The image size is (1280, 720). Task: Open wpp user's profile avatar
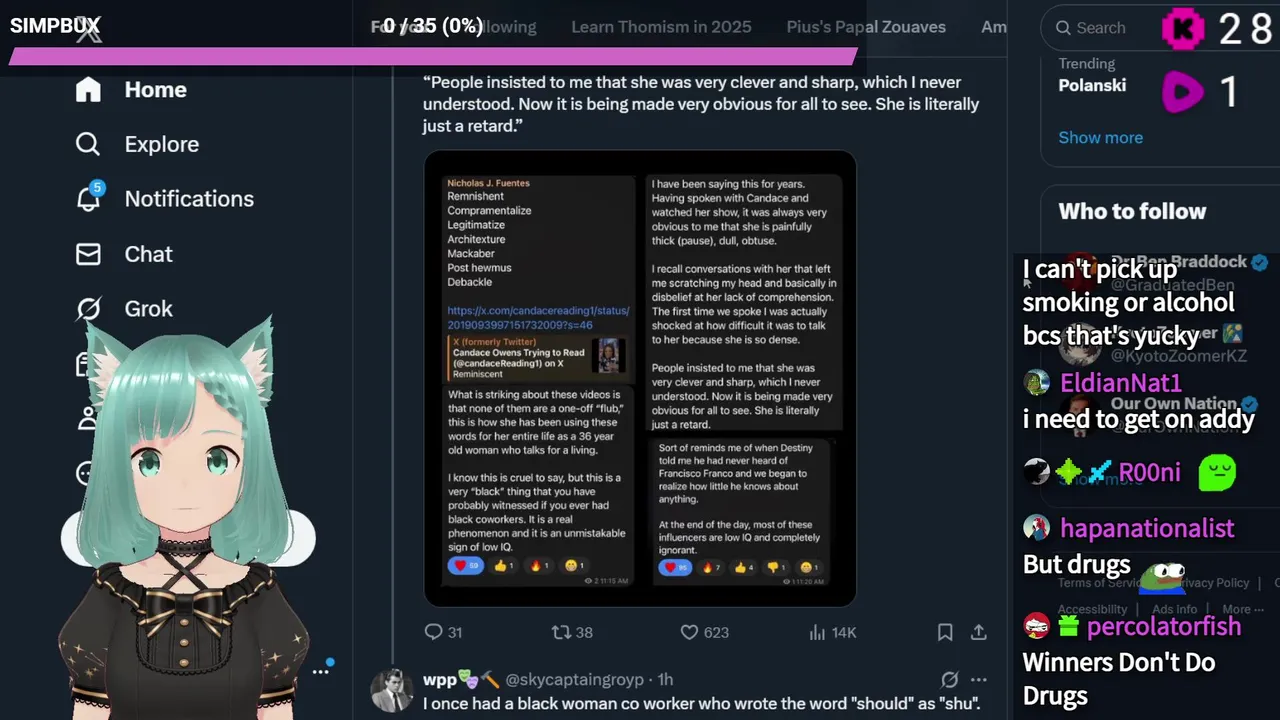tap(391, 690)
